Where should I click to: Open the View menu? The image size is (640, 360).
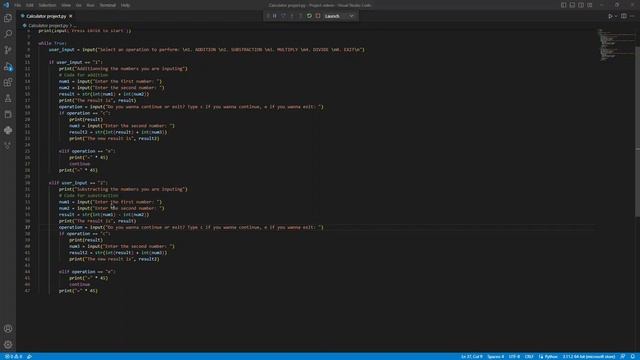tap(66, 5)
